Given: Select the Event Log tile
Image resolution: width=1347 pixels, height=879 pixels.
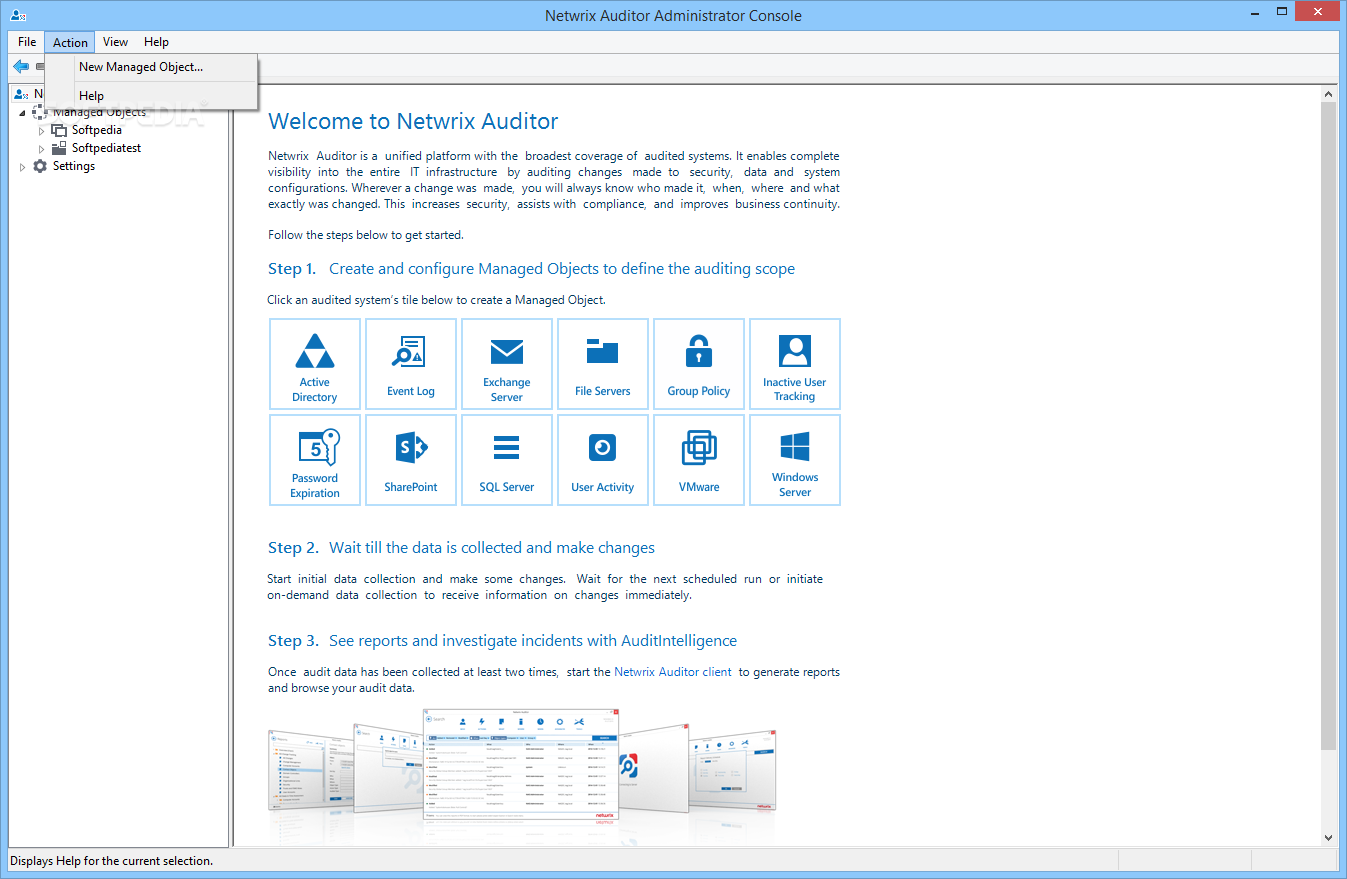Looking at the screenshot, I should click(x=411, y=364).
